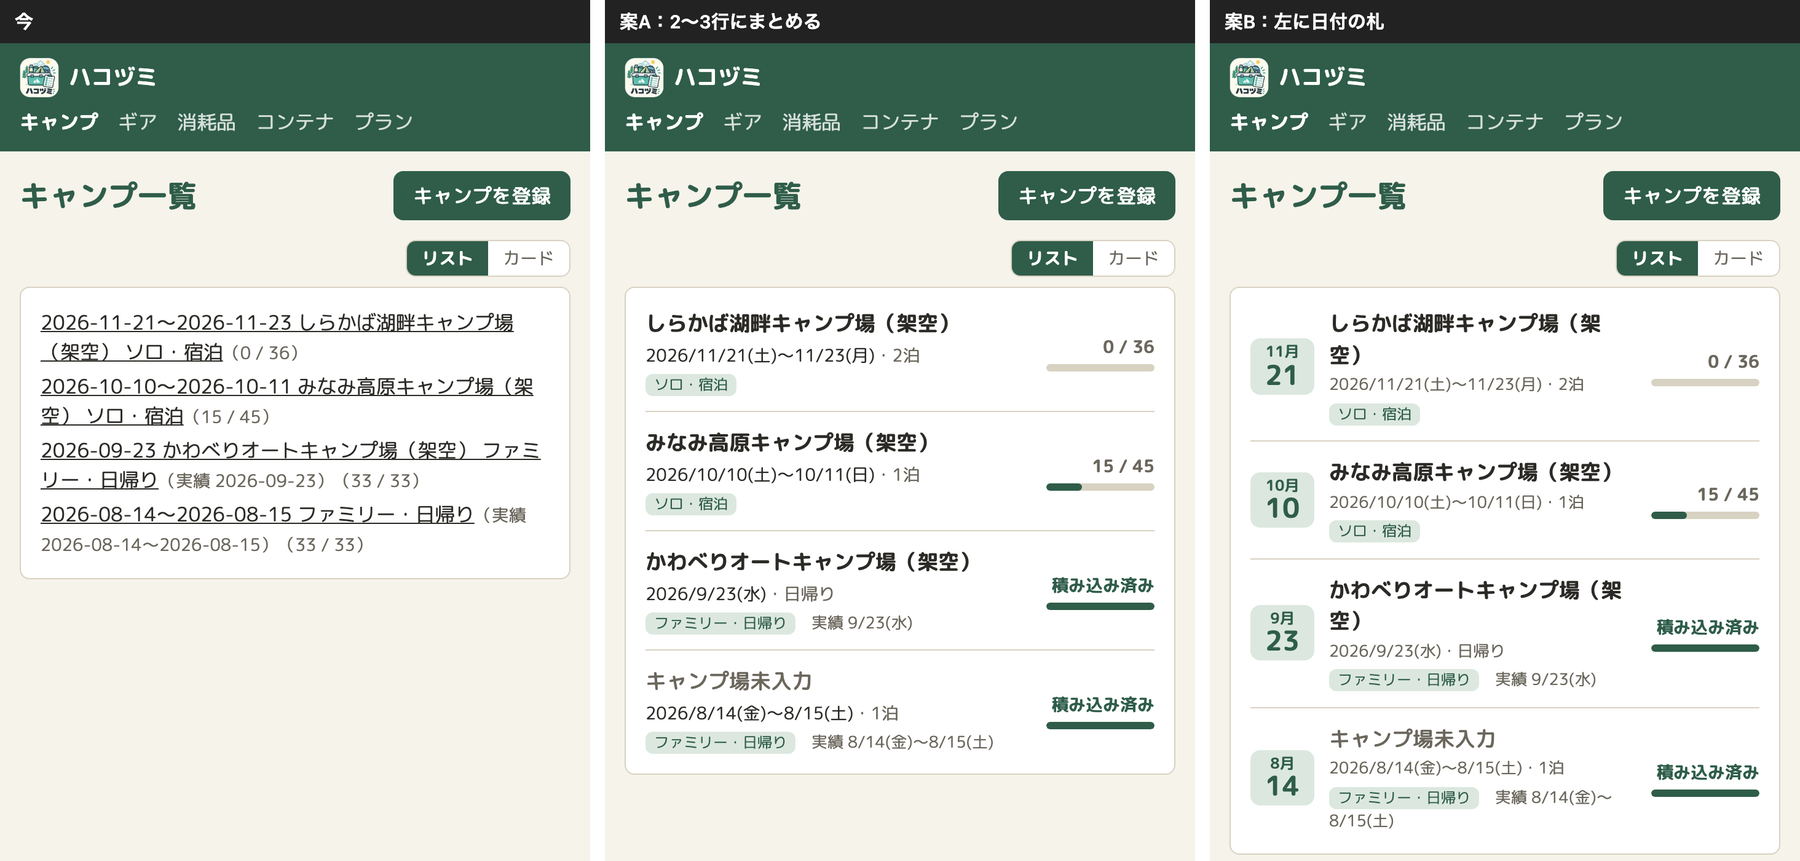Click キャンプを登録 button in the 案B panel
Screen dimensions: 1800x861
1692,196
